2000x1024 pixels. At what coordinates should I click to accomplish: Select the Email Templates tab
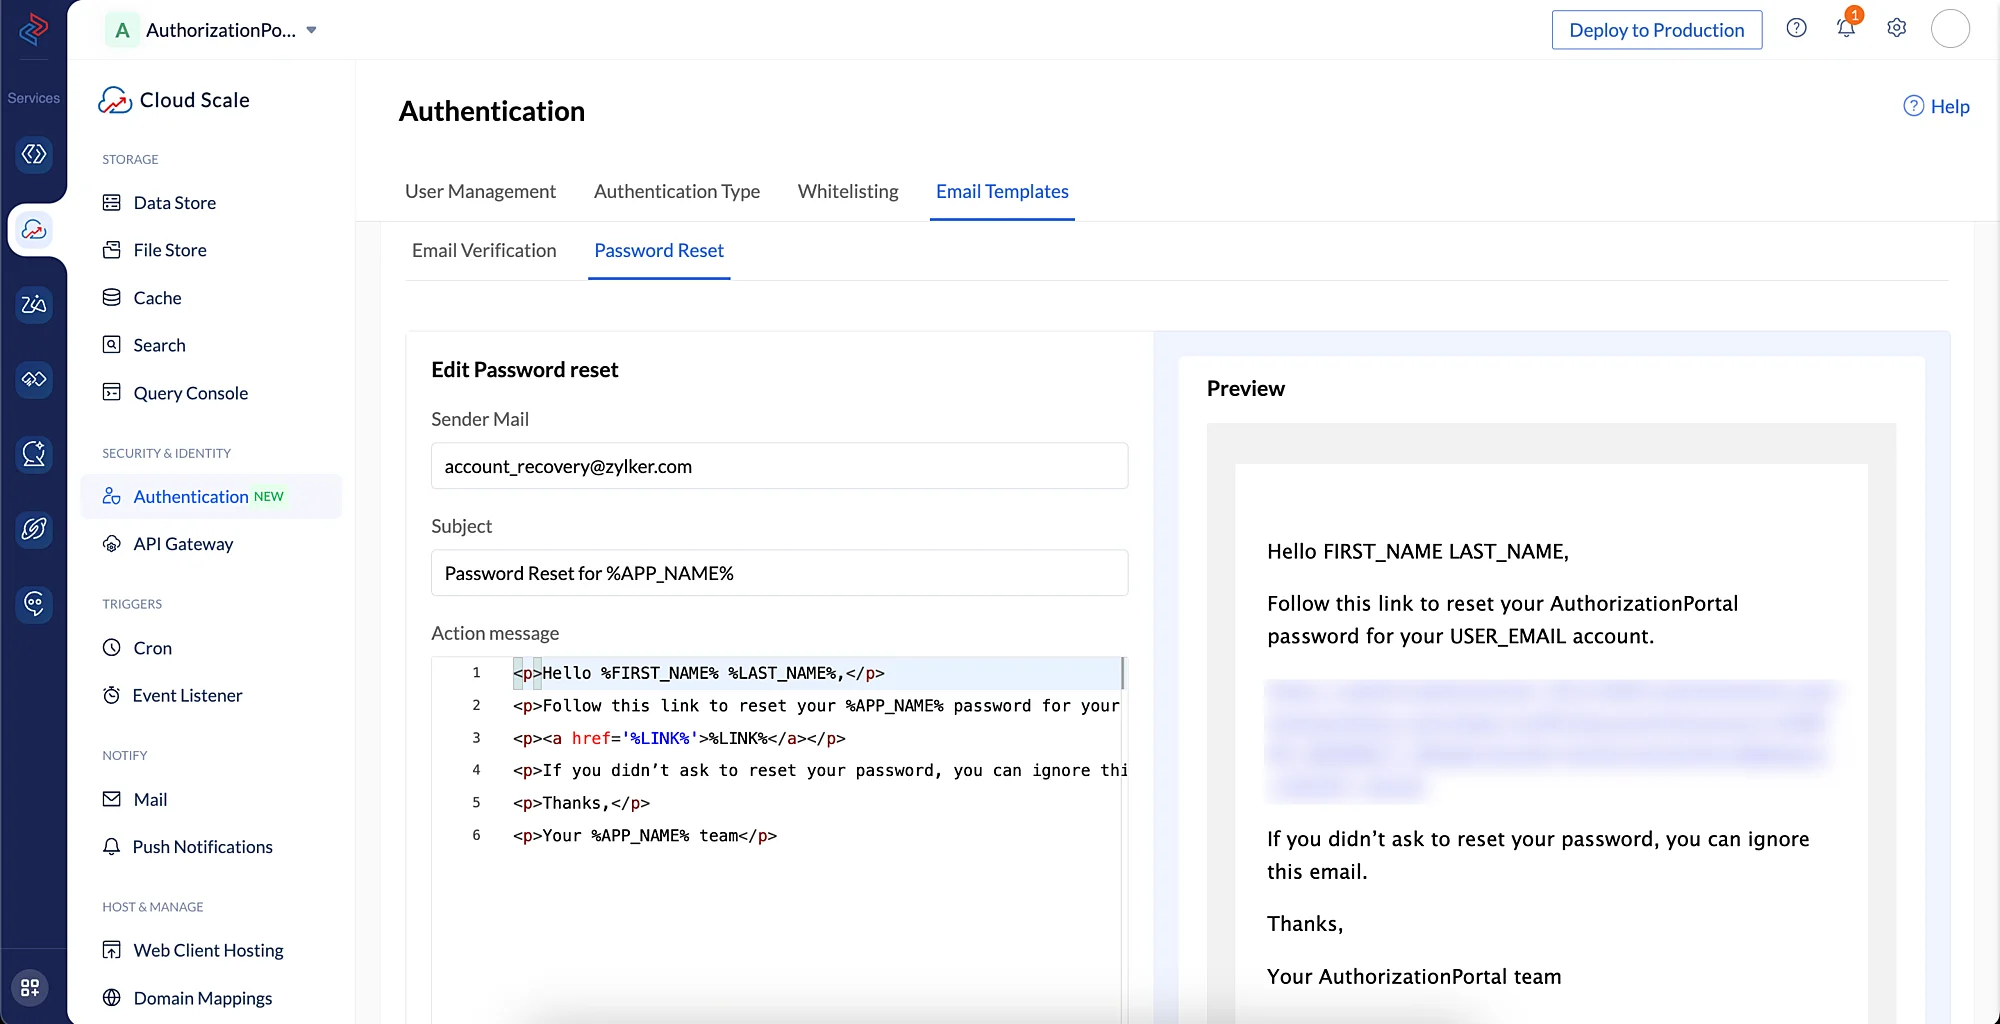(1002, 191)
